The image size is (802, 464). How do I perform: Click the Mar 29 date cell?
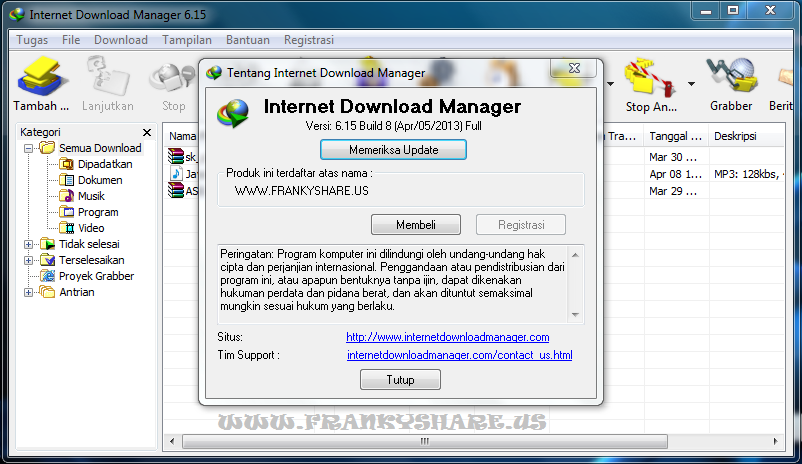[x=673, y=191]
